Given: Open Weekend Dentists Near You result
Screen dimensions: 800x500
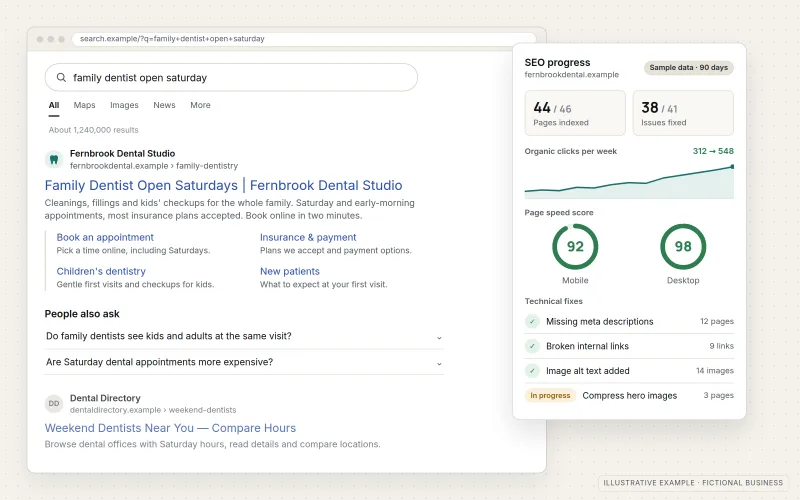Looking at the screenshot, I should pos(170,428).
